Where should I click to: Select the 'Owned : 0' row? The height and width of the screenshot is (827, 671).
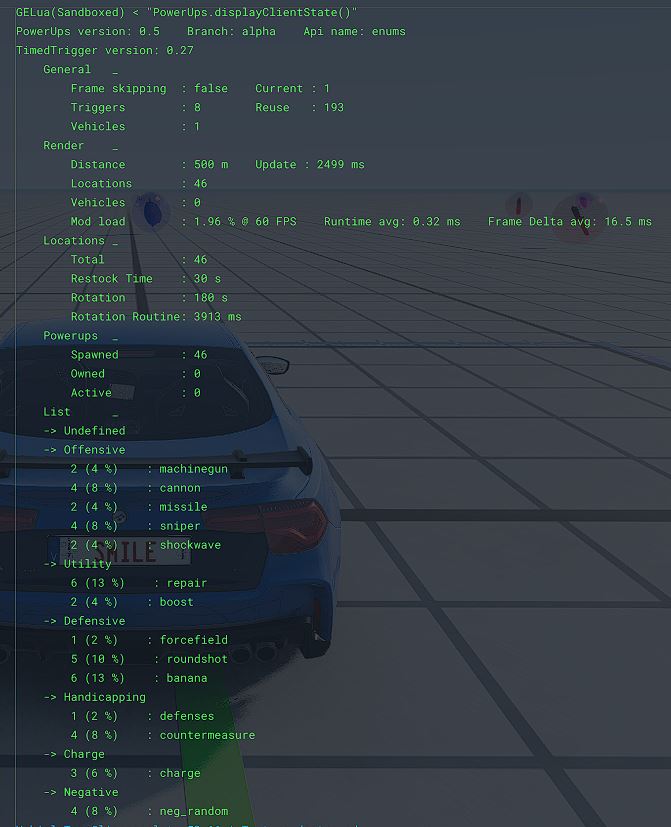136,373
